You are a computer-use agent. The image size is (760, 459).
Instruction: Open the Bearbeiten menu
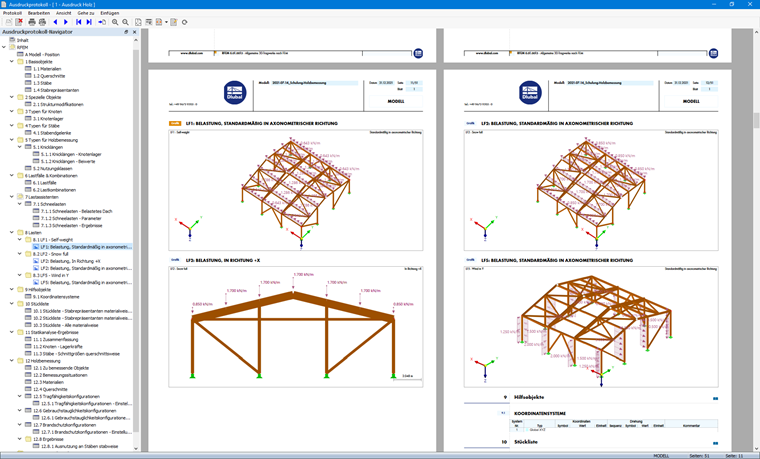pyautogui.click(x=39, y=13)
